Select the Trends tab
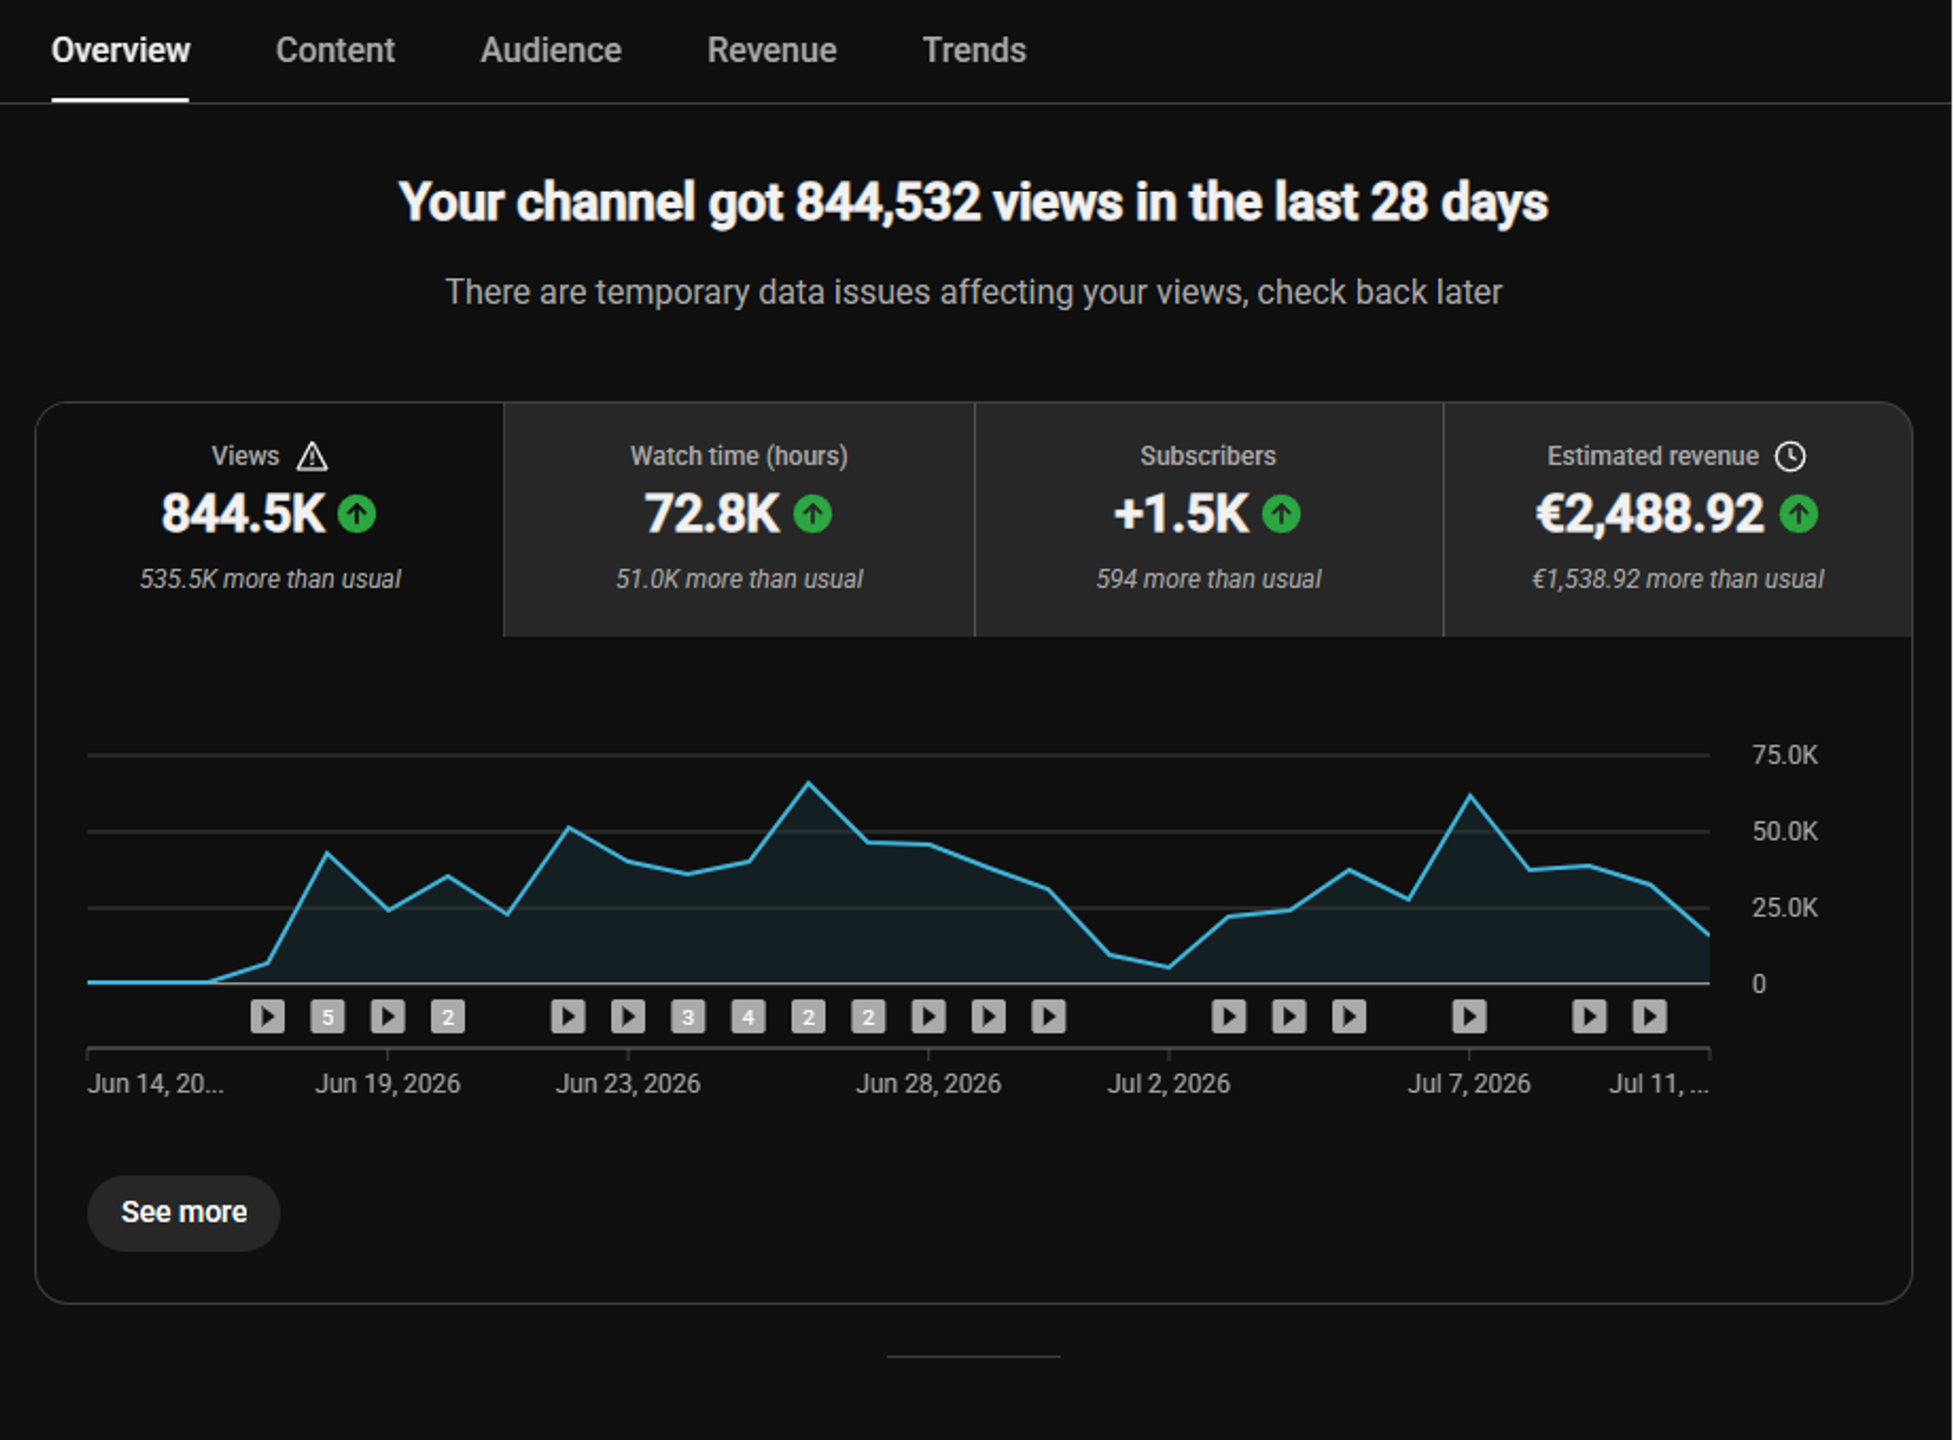Screen dimensions: 1953x1440 (x=974, y=50)
